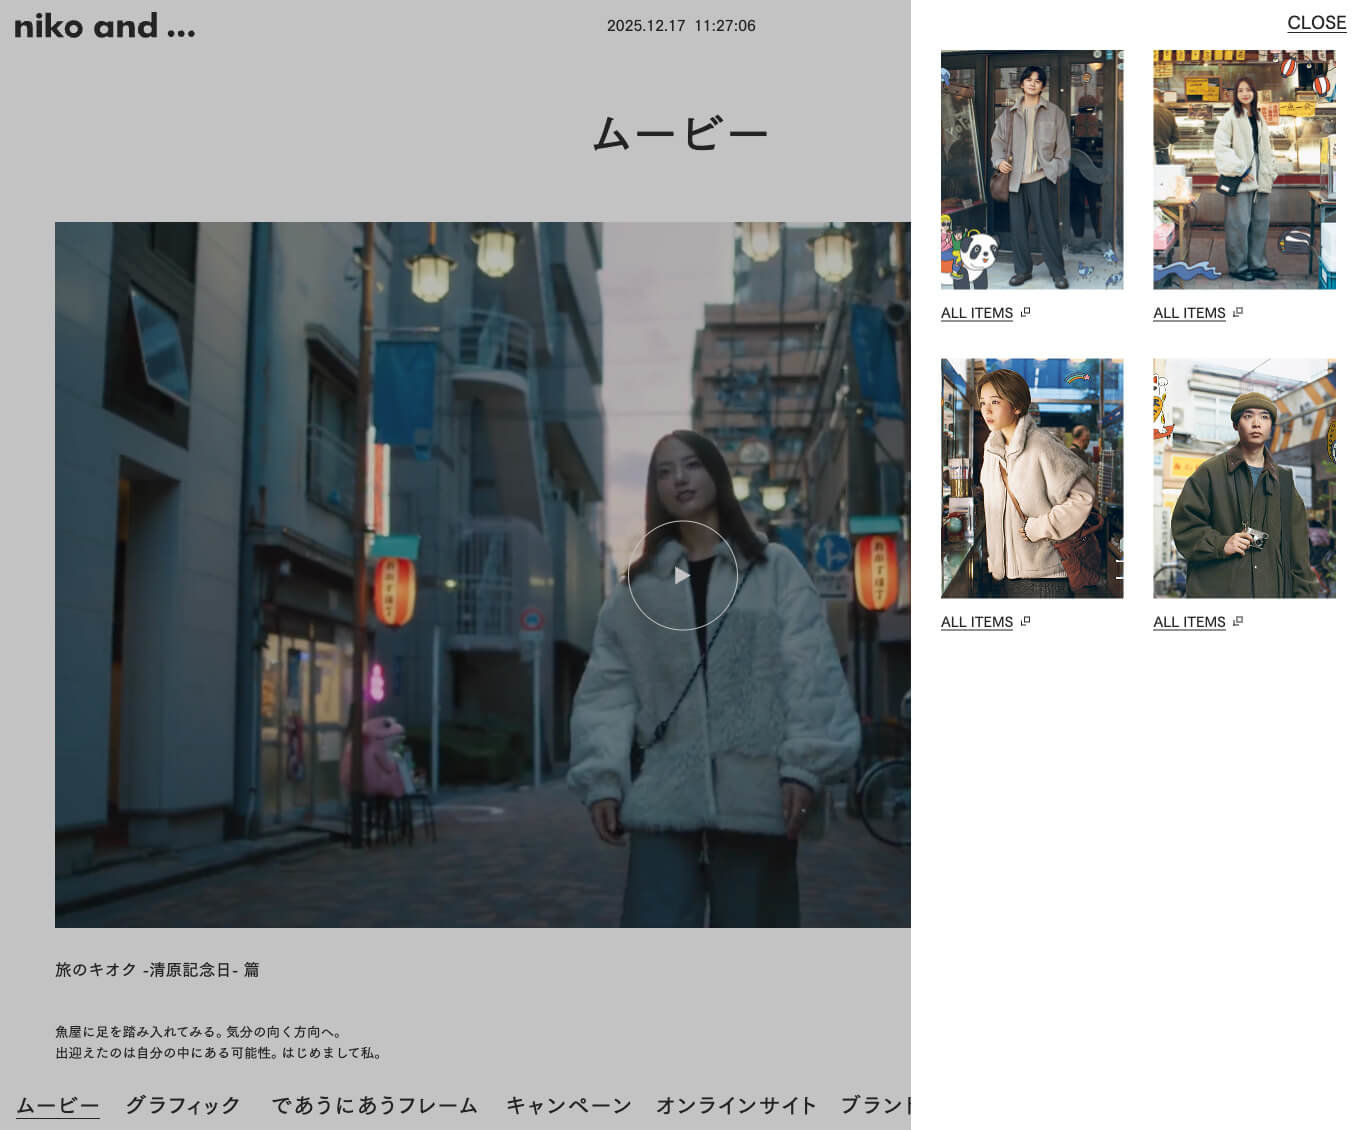Close the items side panel

(1315, 23)
